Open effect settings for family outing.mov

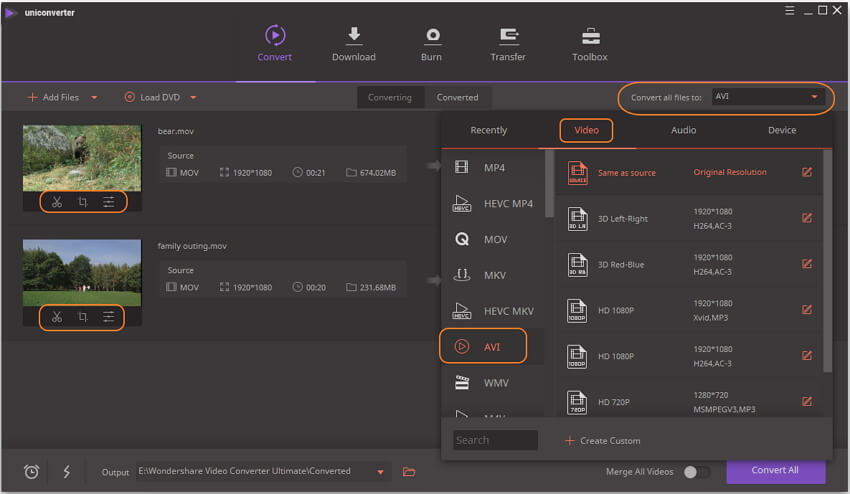[x=108, y=317]
